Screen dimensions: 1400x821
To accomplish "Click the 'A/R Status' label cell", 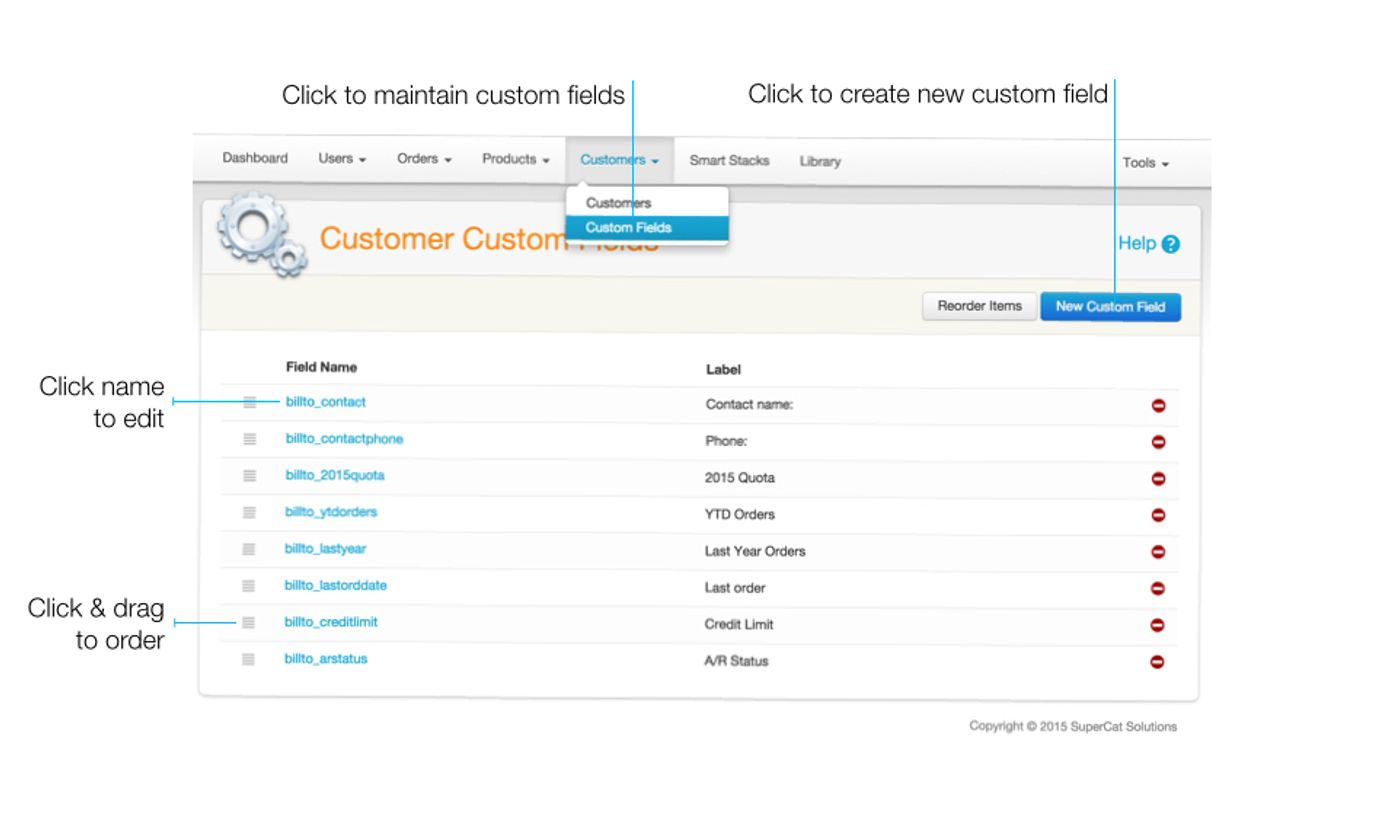I will (736, 661).
